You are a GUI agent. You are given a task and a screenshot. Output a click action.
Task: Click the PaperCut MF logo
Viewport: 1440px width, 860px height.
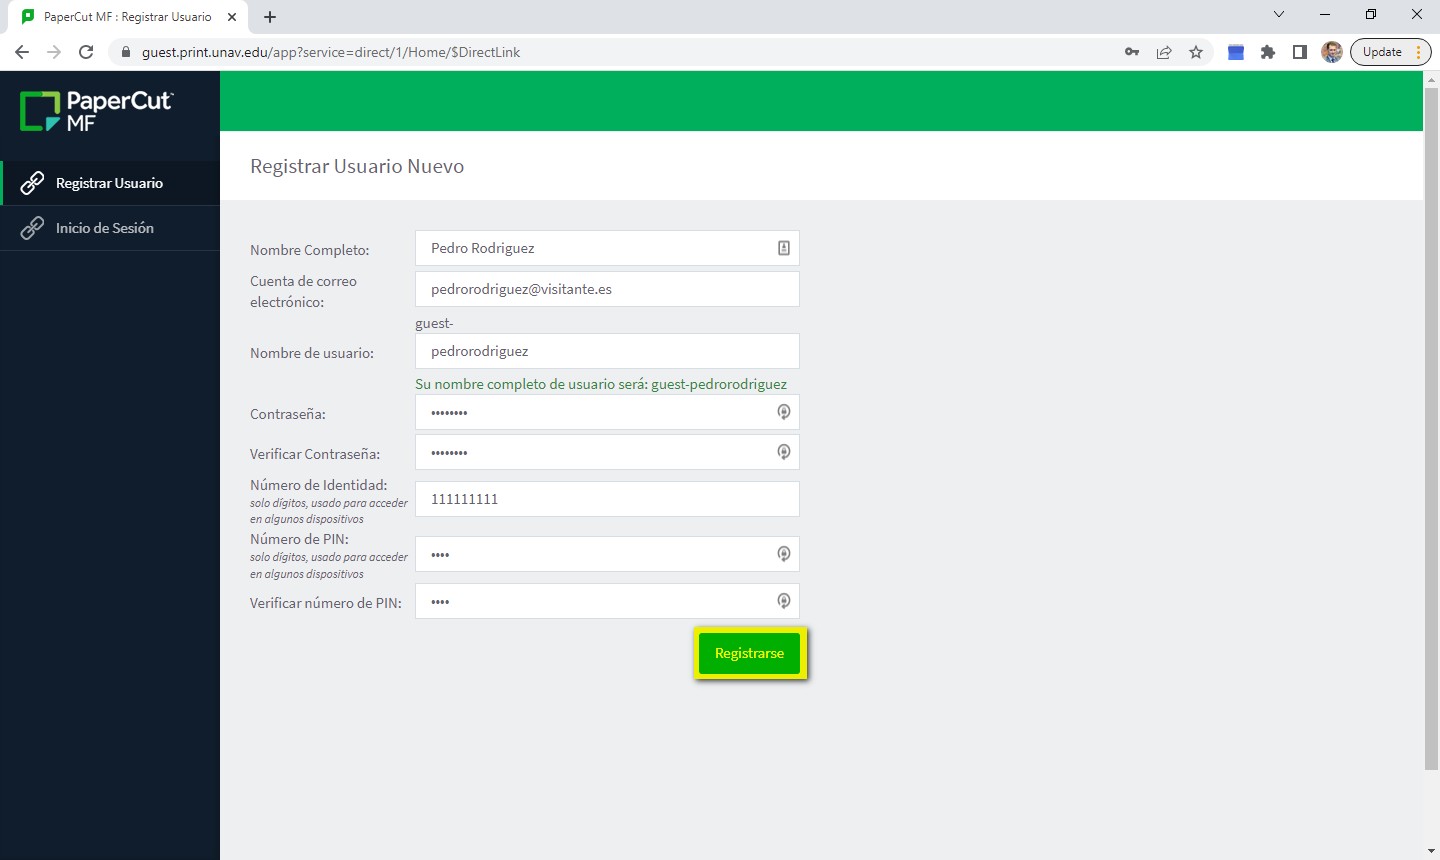97,111
